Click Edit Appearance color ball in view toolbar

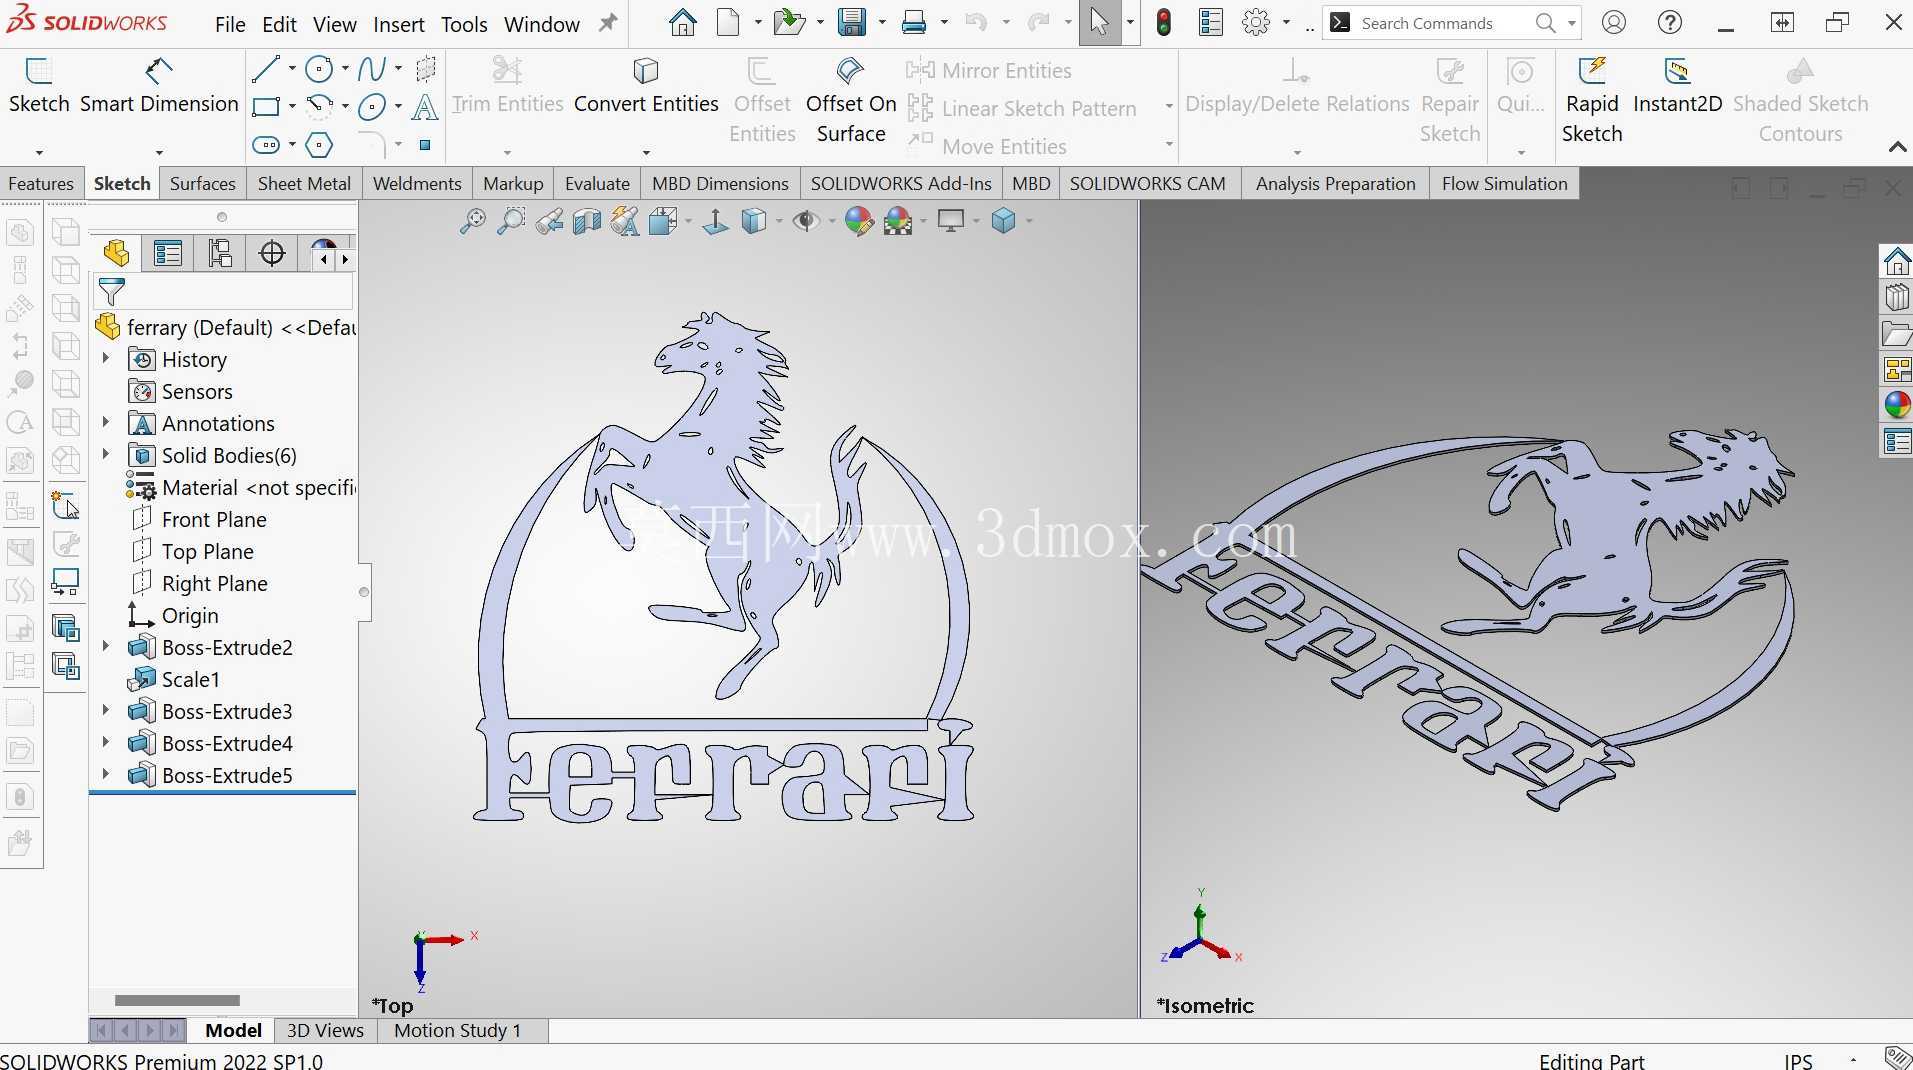(858, 221)
